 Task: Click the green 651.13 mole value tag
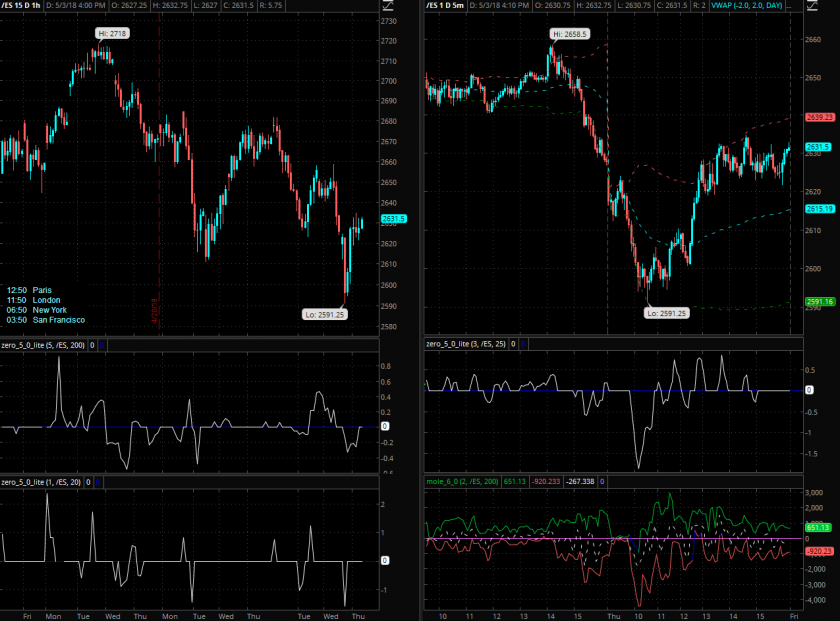[817, 527]
